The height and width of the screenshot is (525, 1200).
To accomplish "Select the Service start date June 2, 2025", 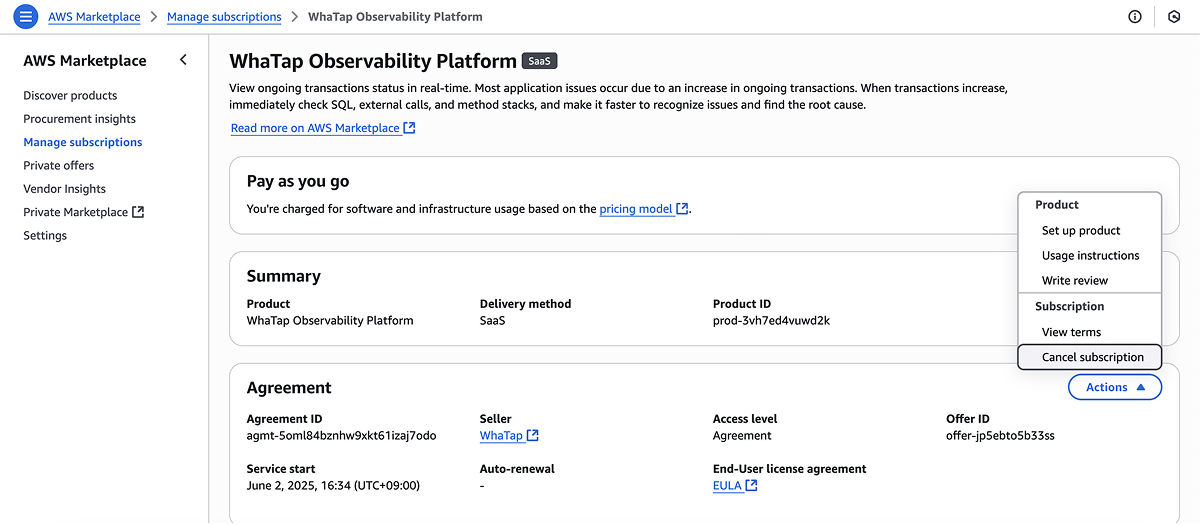I will pos(333,486).
